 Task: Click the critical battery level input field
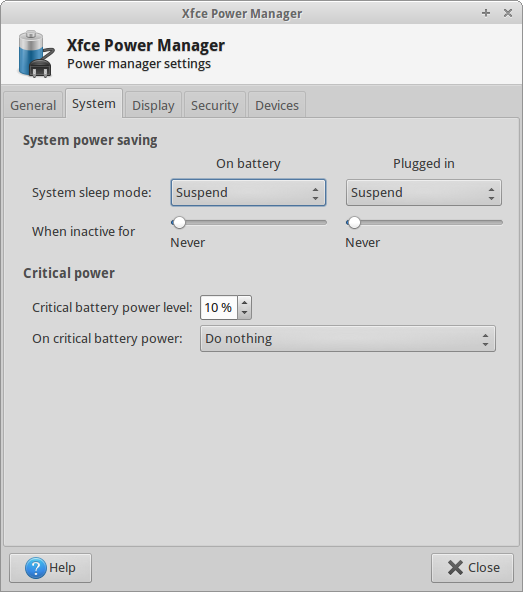click(x=219, y=307)
